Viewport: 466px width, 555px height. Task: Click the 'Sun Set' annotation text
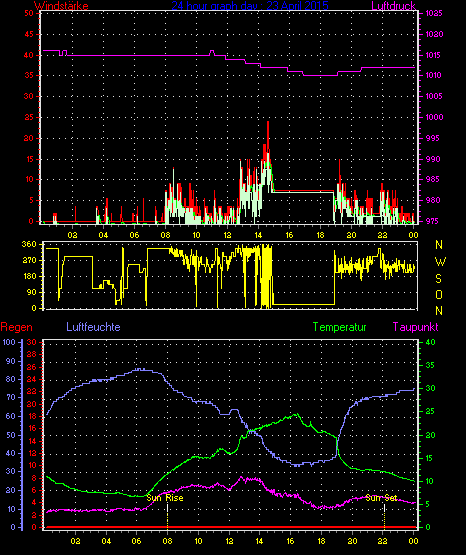coord(381,498)
